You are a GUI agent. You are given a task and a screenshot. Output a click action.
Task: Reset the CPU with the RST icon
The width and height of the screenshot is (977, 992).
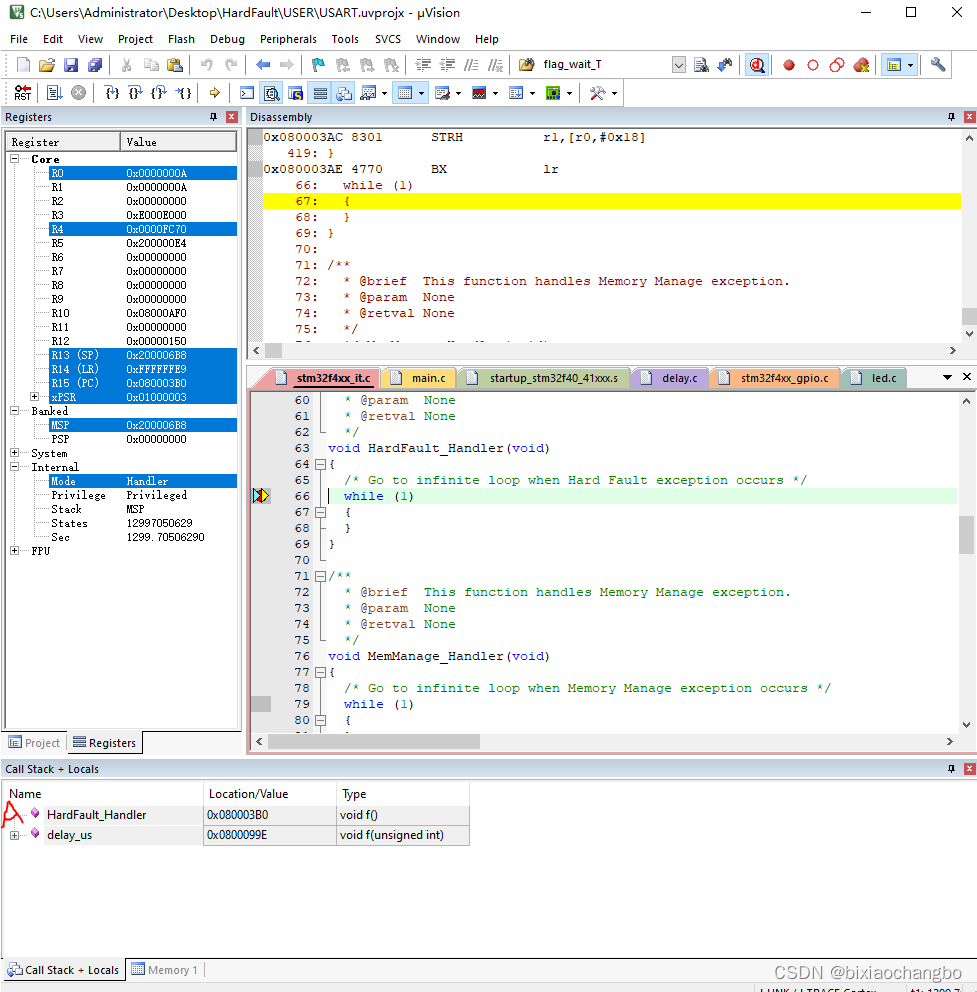point(23,93)
